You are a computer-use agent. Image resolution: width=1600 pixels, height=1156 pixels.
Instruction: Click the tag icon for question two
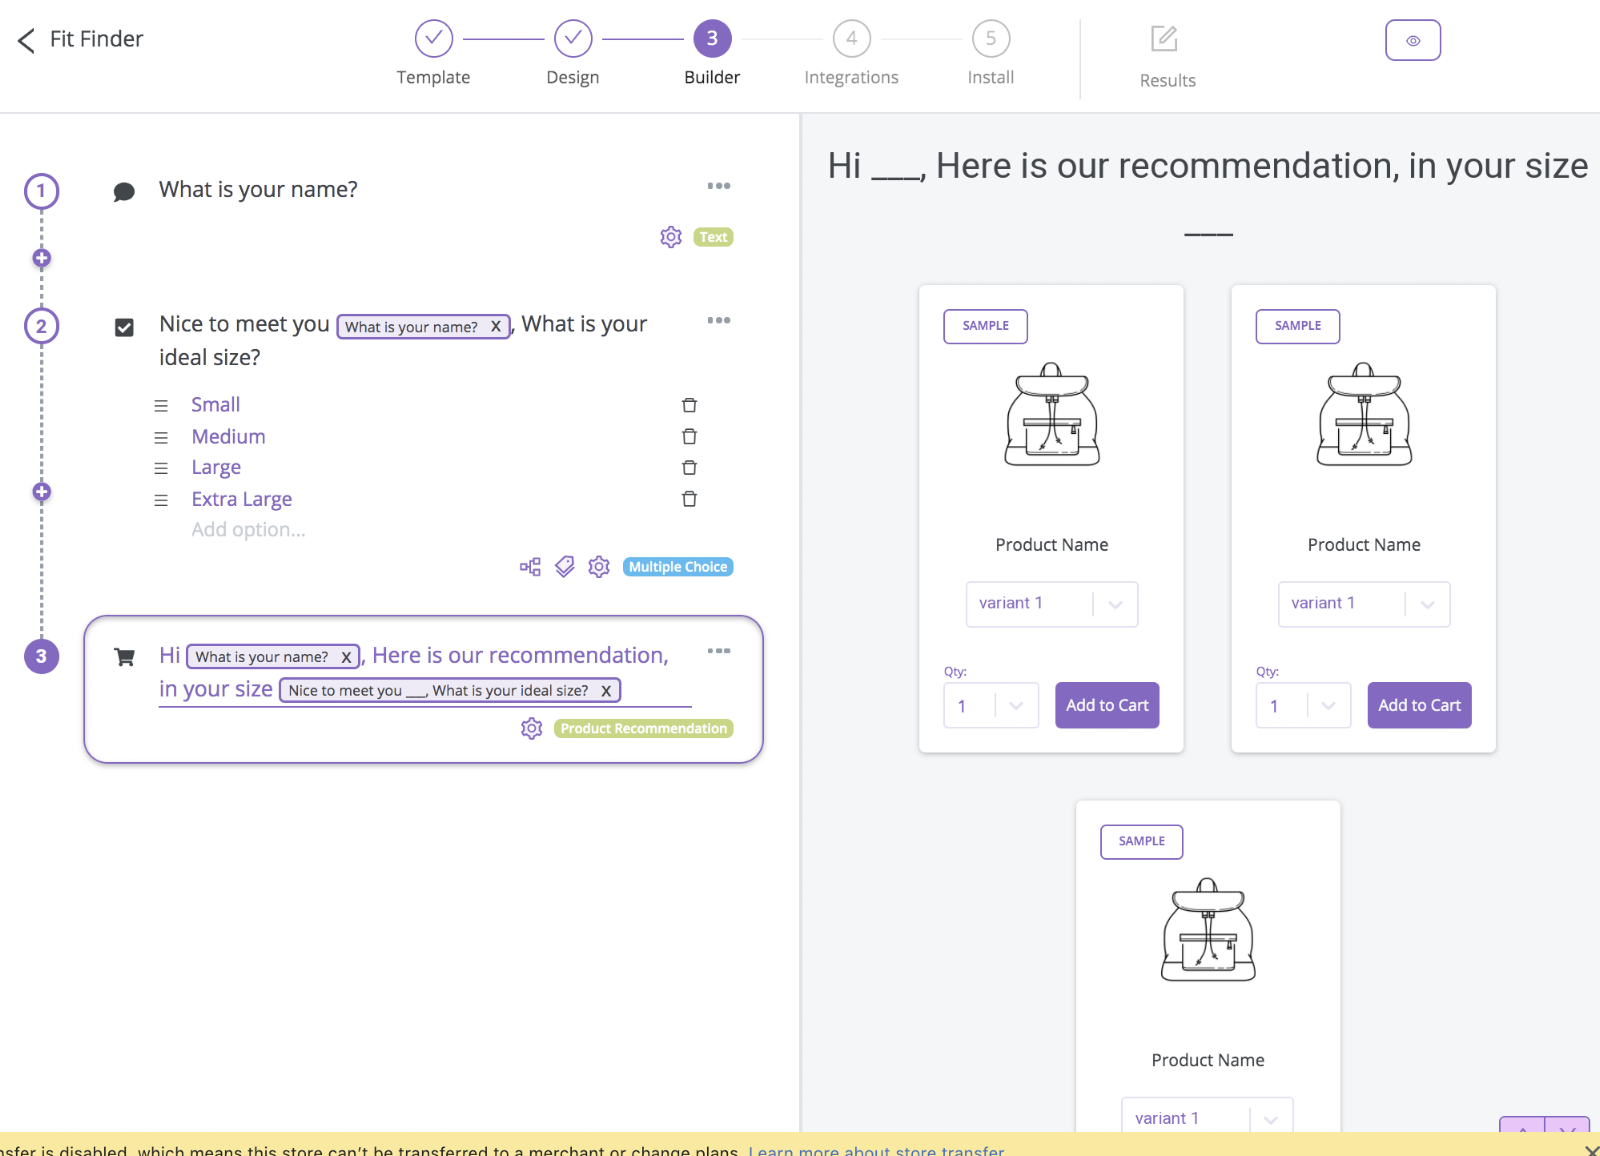[x=565, y=567]
